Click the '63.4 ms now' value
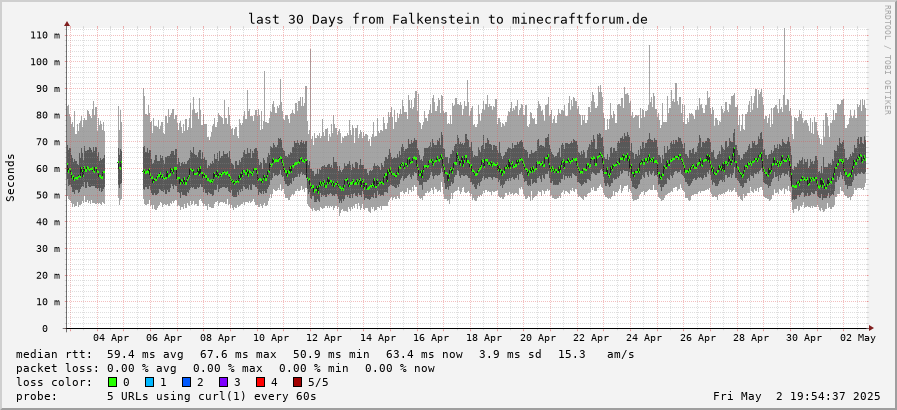897x410 pixels. (x=424, y=355)
